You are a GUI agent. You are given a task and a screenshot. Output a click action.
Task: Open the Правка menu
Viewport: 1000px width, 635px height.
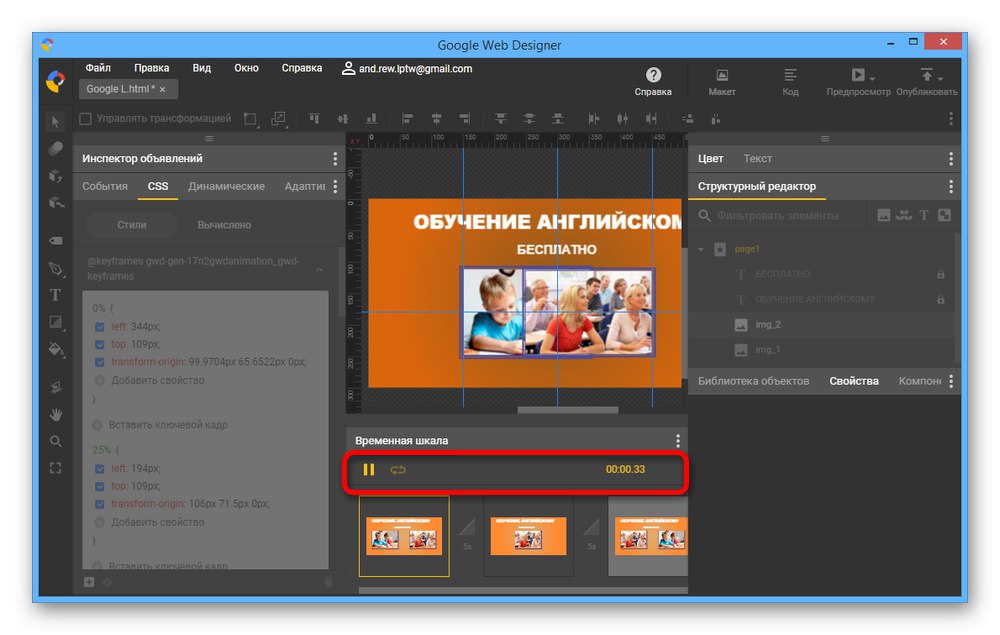(152, 68)
